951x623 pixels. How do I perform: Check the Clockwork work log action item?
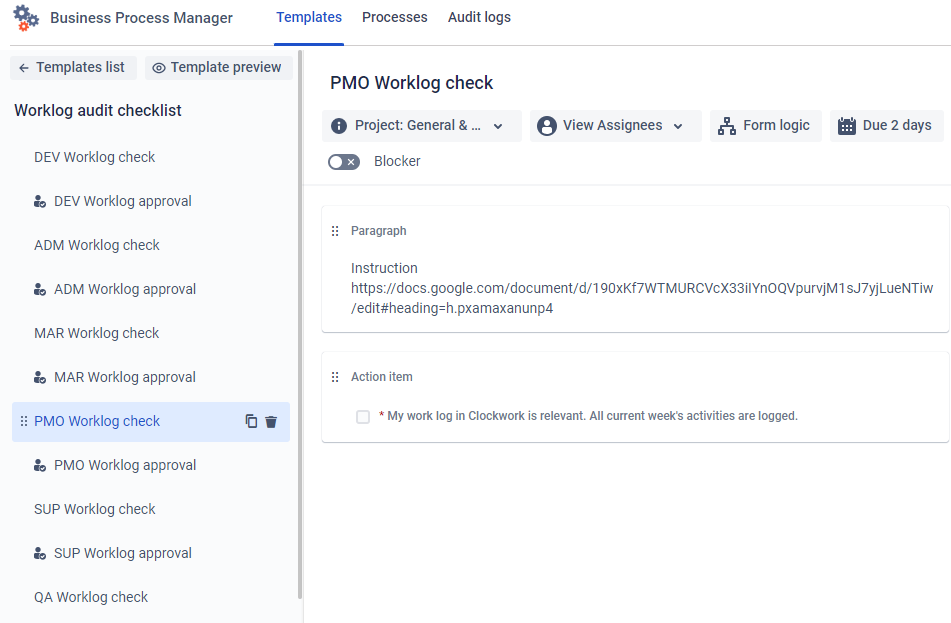363,417
